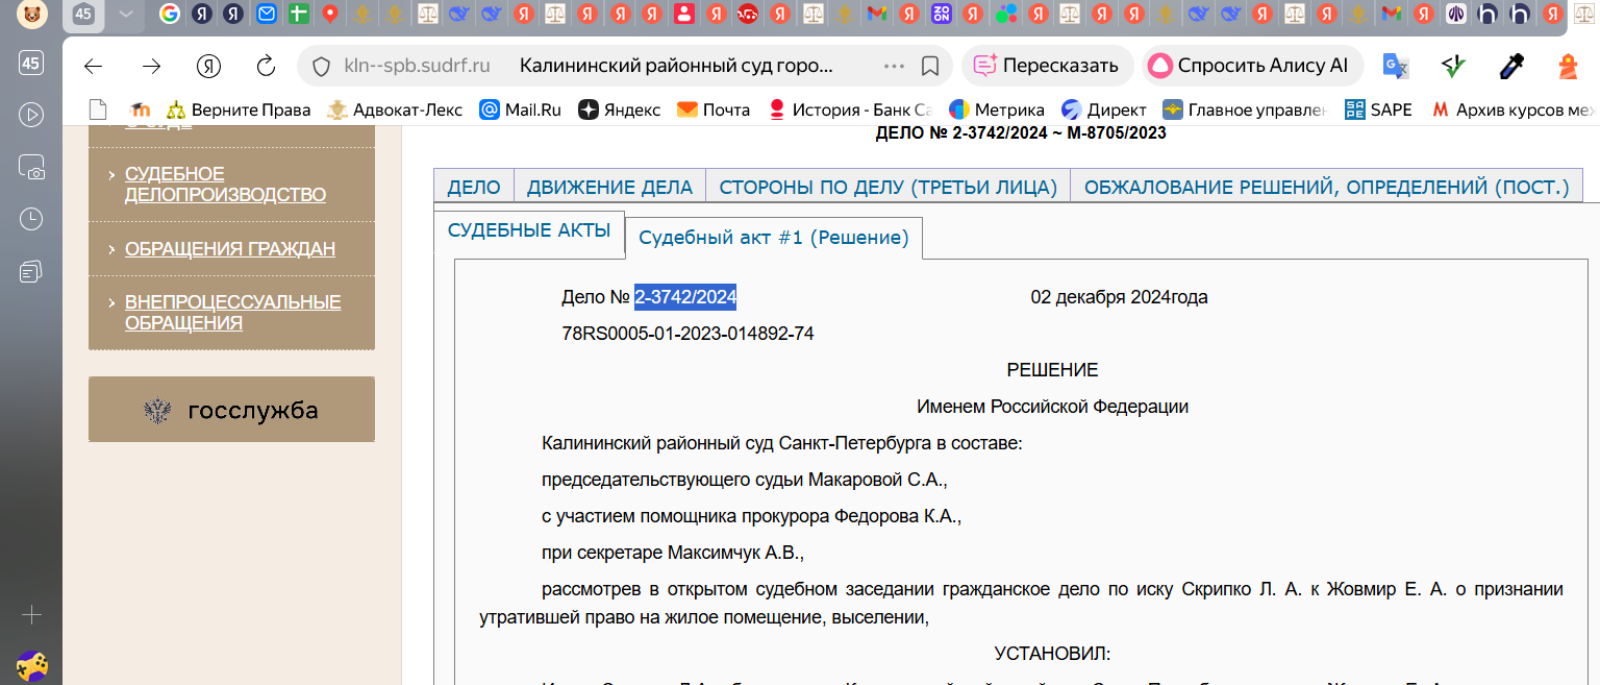Click the shield site protection icon
Image resolution: width=1600 pixels, height=685 pixels.
click(321, 66)
